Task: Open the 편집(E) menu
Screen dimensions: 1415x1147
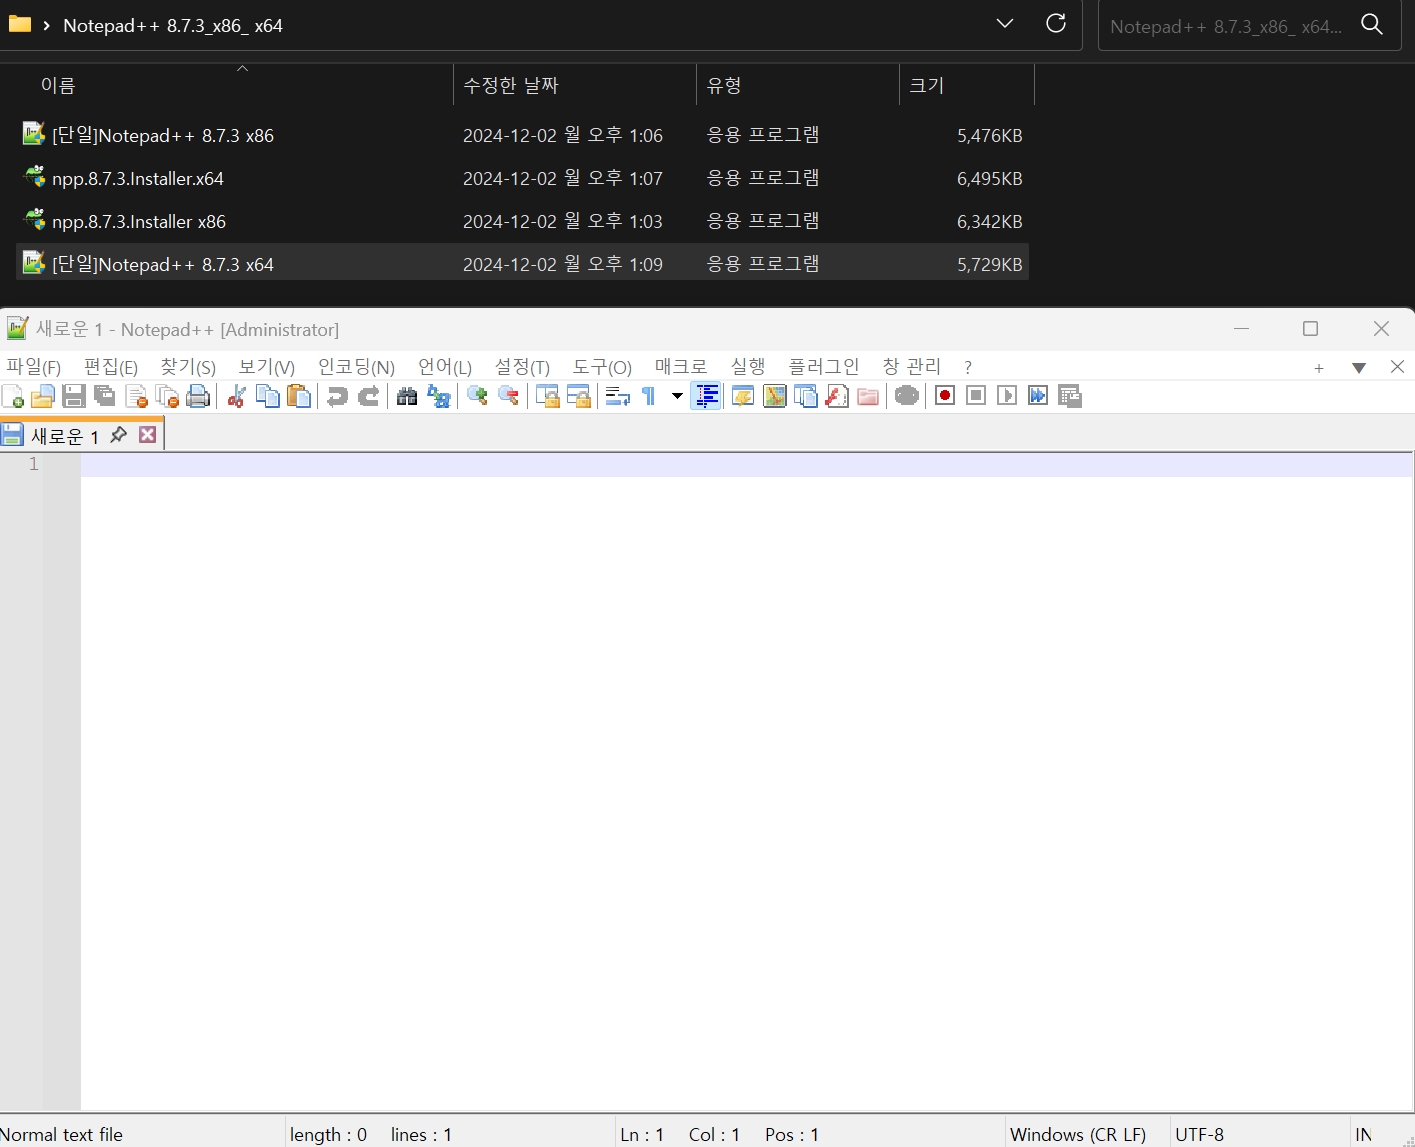Action: [111, 367]
